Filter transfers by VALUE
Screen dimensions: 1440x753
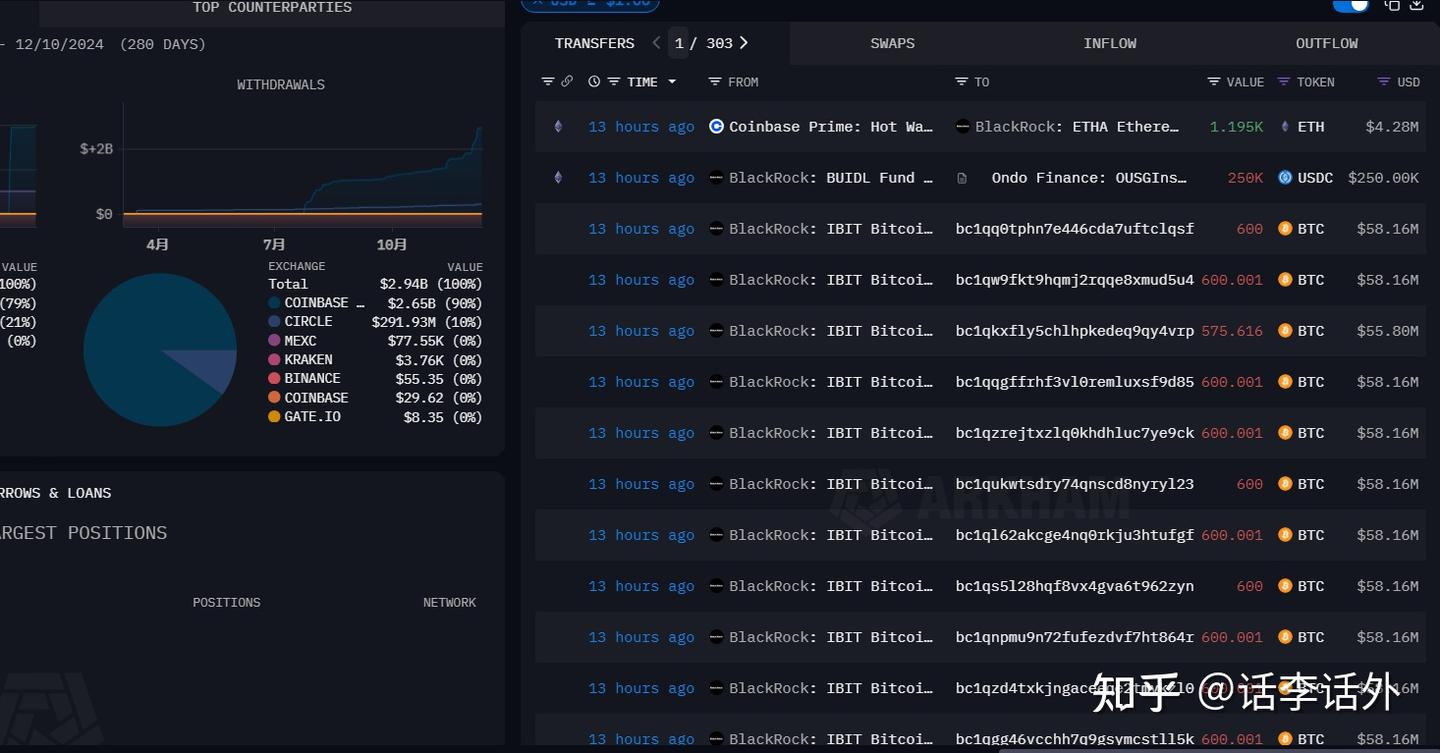pyautogui.click(x=1214, y=82)
